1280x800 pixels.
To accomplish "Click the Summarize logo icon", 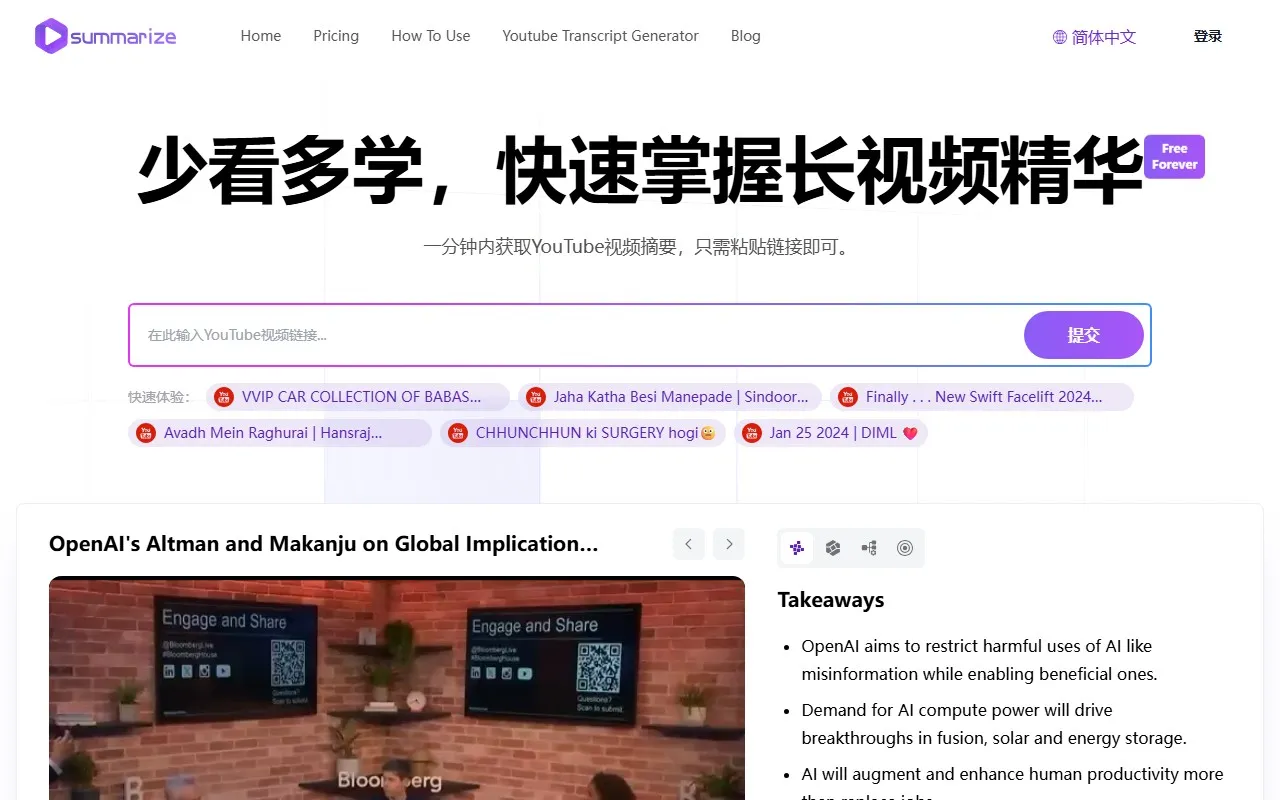I will click(x=51, y=37).
